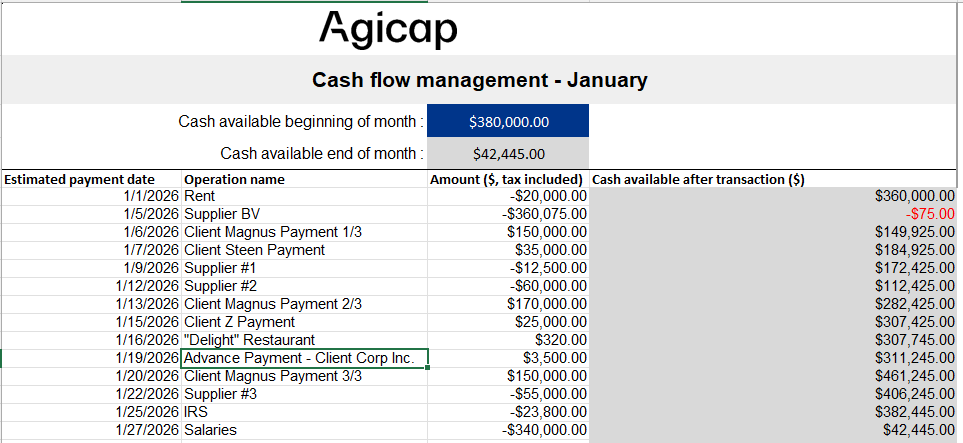Click the Cash available beginning of month label
963x443 pixels.
point(301,122)
